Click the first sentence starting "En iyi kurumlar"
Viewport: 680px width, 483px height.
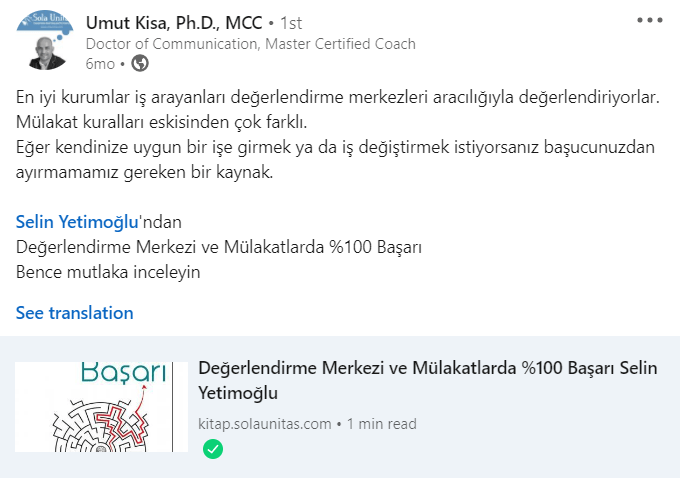[338, 100]
